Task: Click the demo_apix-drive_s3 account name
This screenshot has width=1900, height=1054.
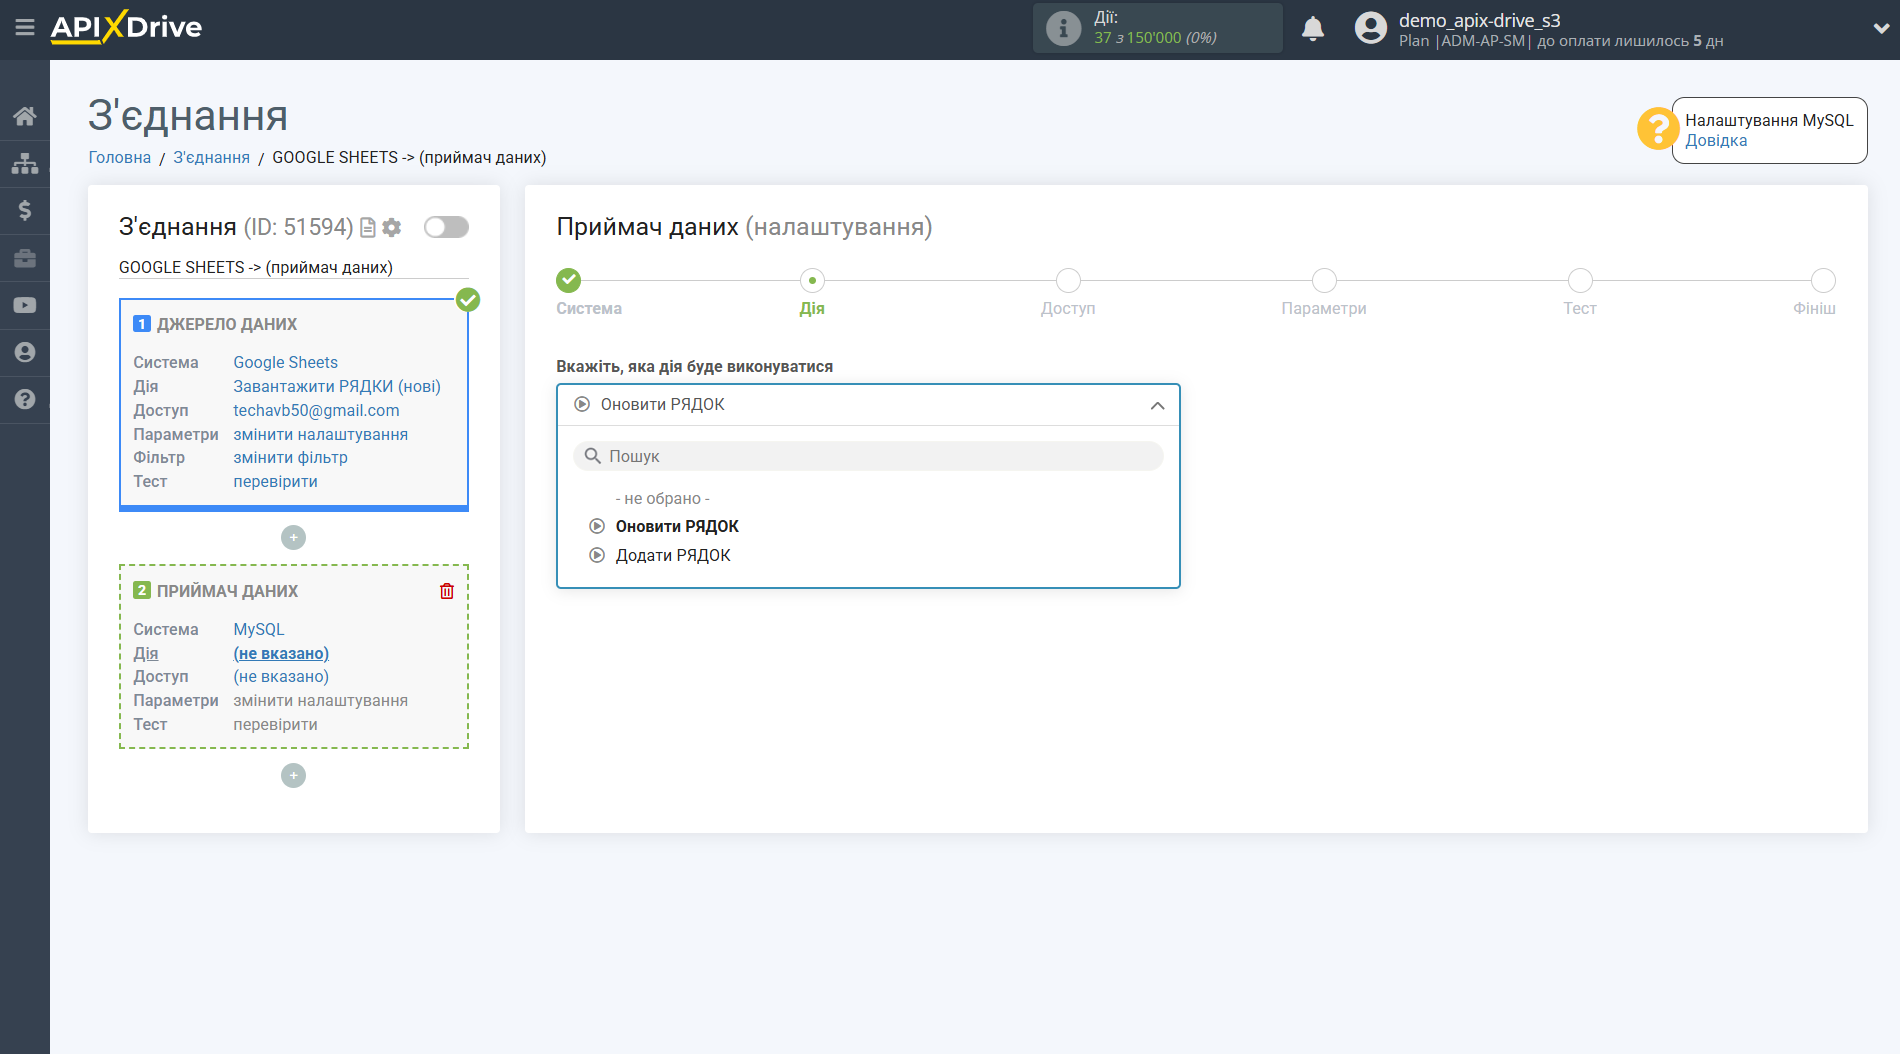Action: tap(1479, 20)
